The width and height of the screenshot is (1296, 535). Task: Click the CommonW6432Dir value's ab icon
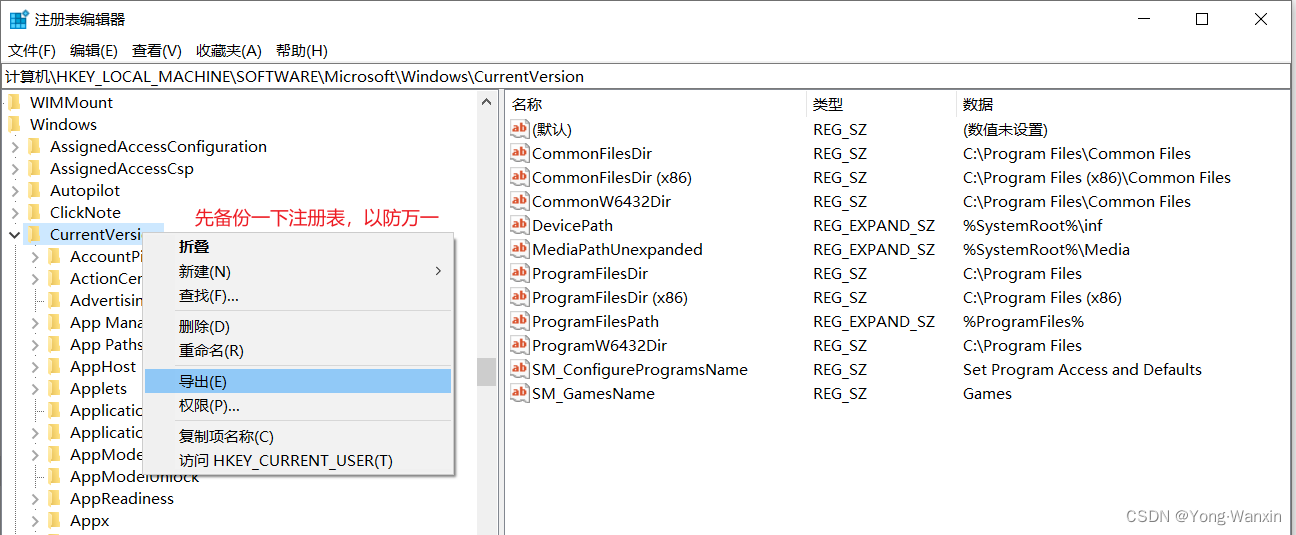pyautogui.click(x=519, y=201)
